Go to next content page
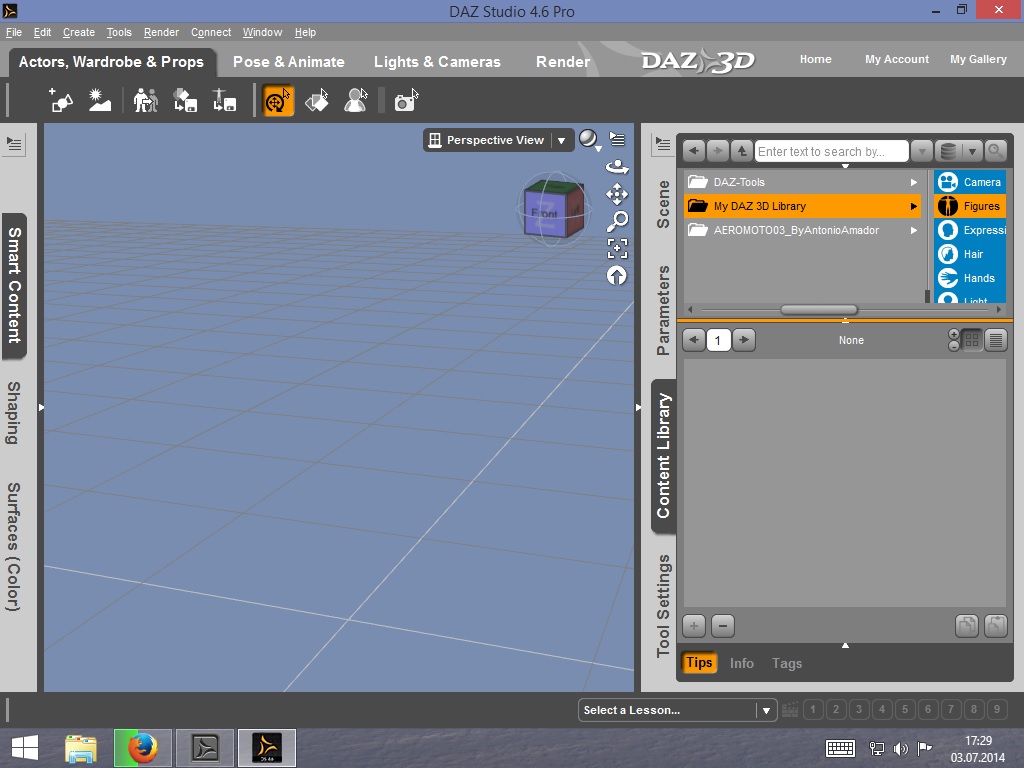The width and height of the screenshot is (1024, 768). pos(743,340)
